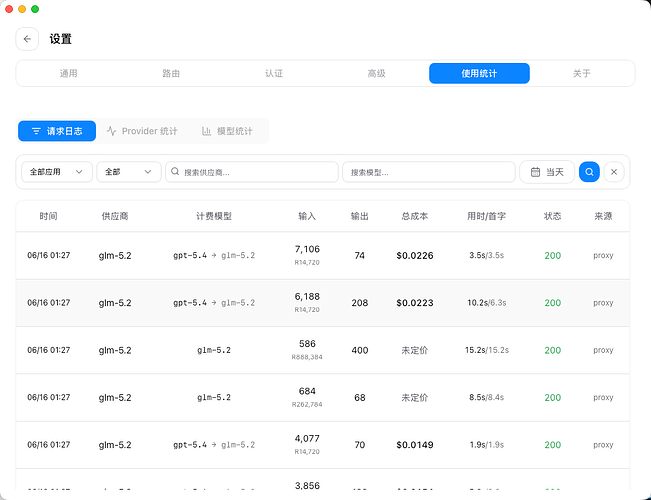Screen dimensions: 651x500
Task: Click the blue search magnifier button
Action: click(x=589, y=172)
